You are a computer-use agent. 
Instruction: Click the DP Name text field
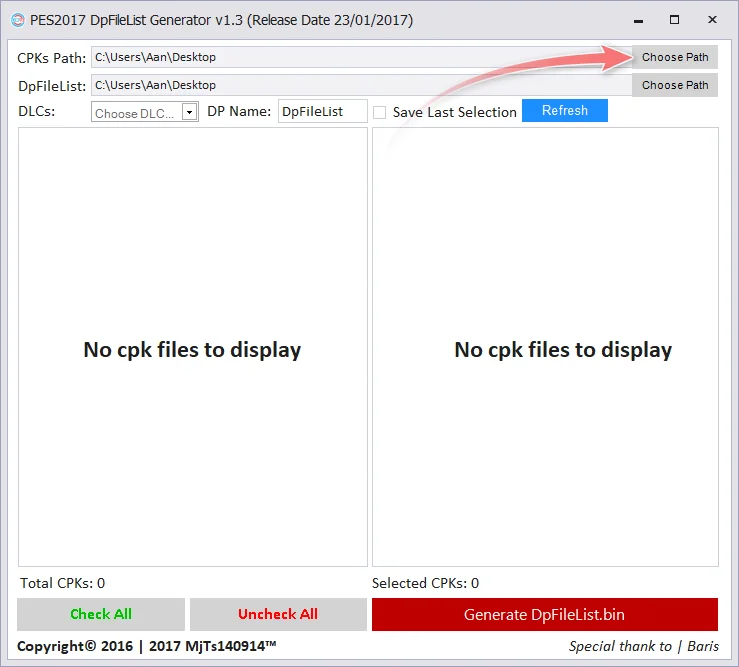(x=322, y=111)
